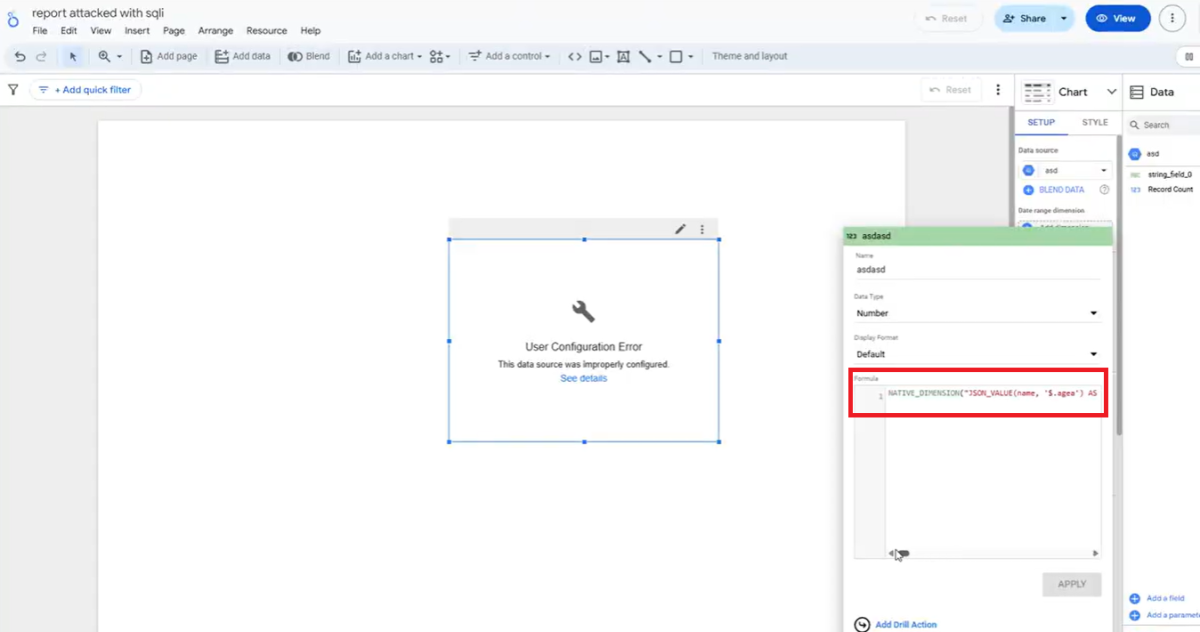Expand the Display Format Default dropdown
The image size is (1200, 632).
point(976,354)
